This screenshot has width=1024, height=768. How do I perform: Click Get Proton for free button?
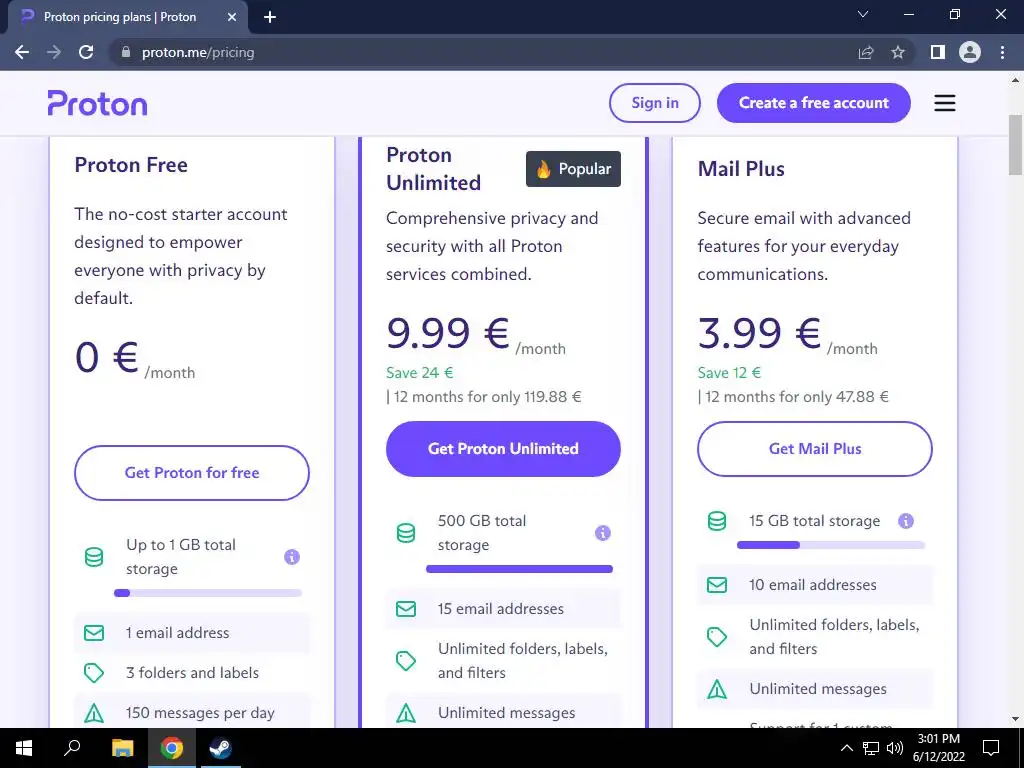pyautogui.click(x=192, y=473)
